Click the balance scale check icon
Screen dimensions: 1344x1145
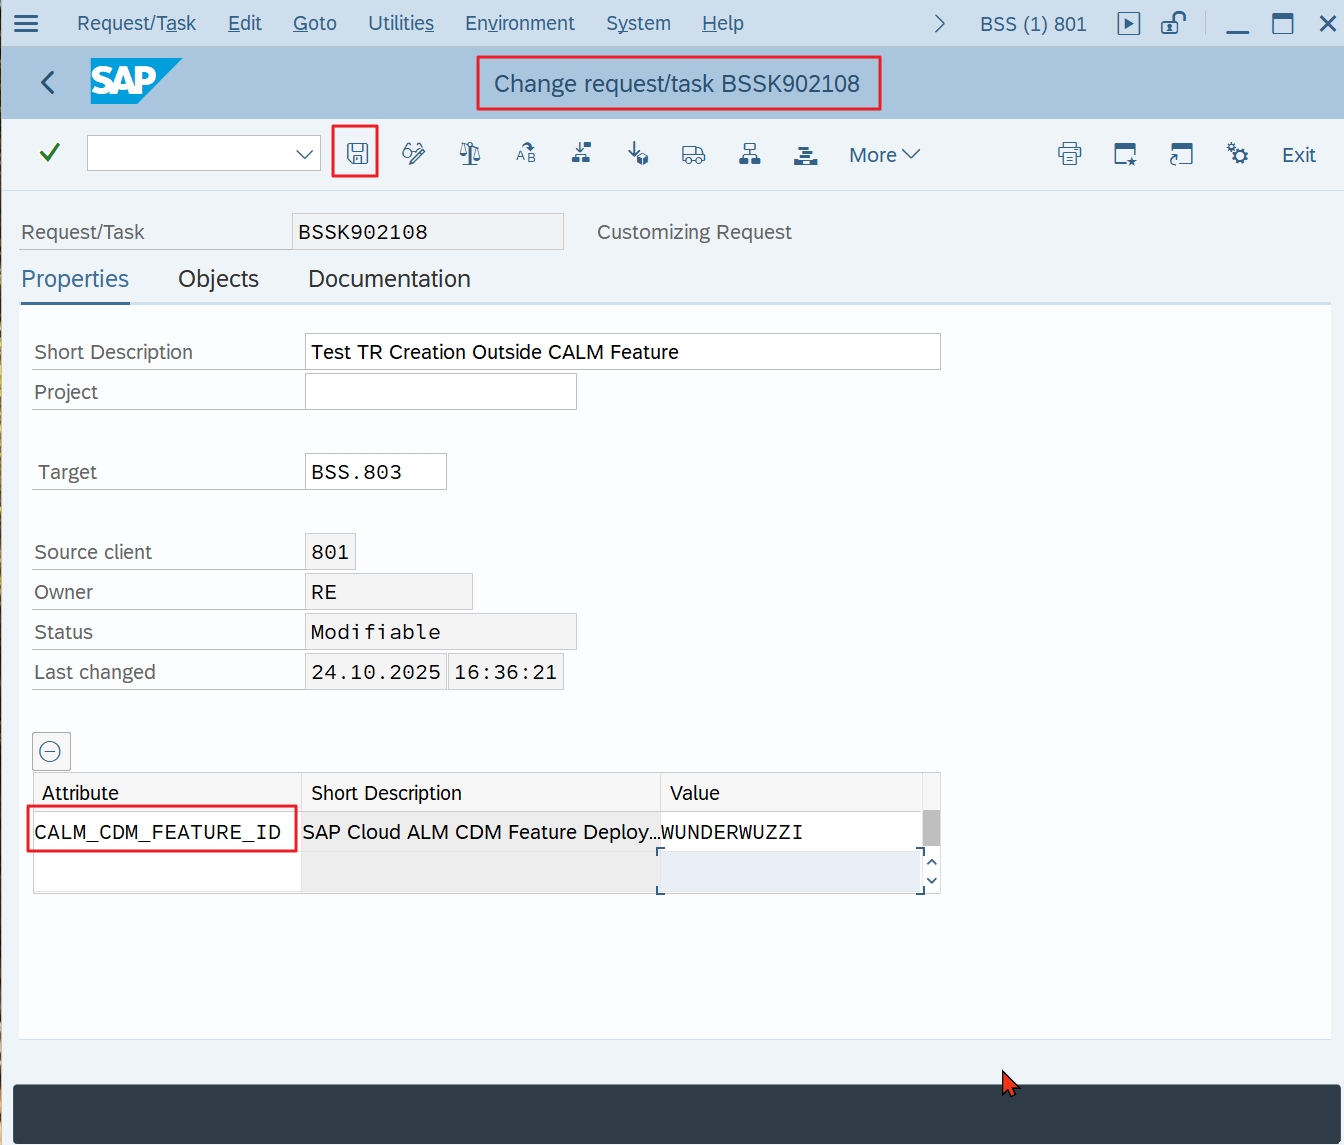[469, 154]
